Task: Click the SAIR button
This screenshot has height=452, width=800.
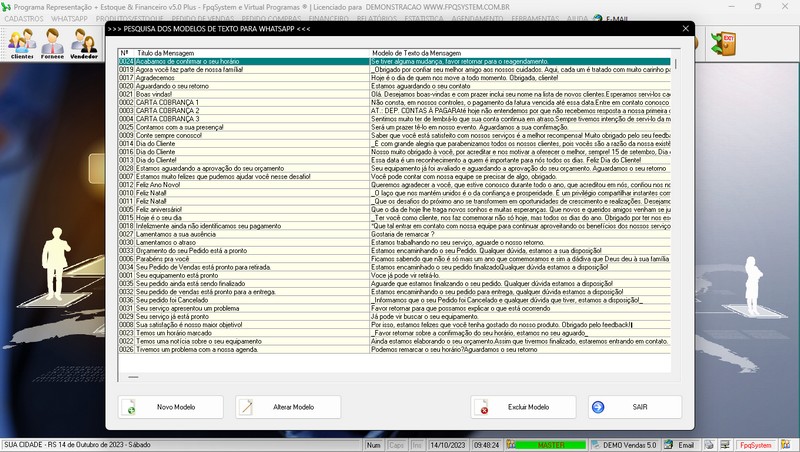Action: click(x=635, y=407)
